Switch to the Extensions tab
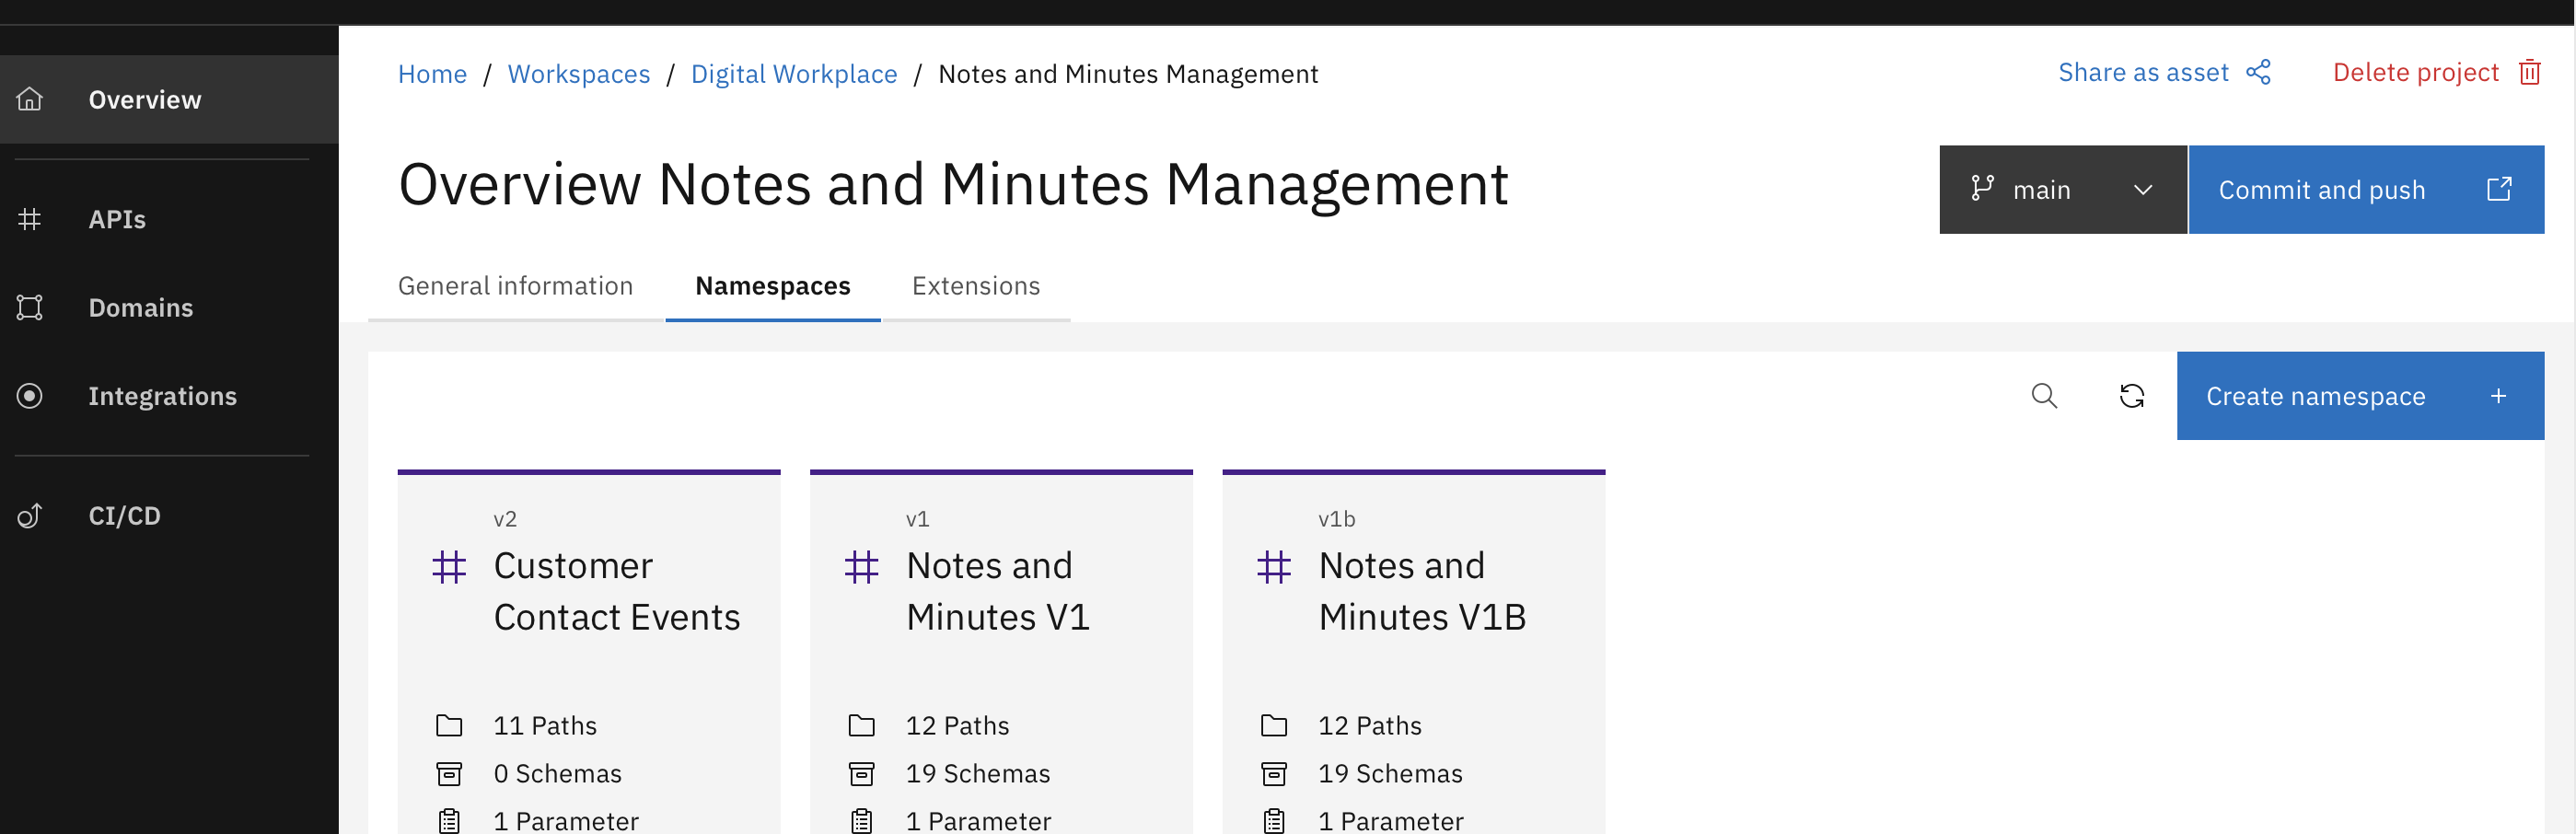This screenshot has width=2576, height=834. (x=975, y=286)
